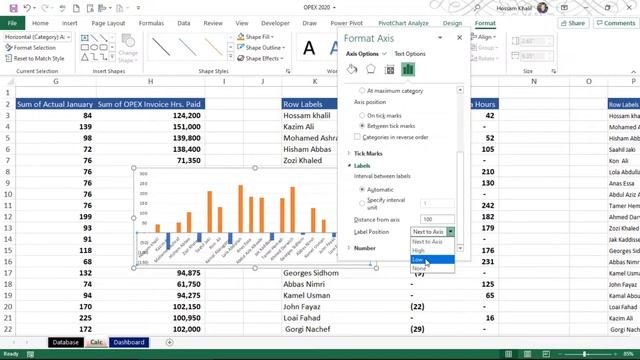Choose Next to Axis label position
This screenshot has width=640, height=360.
point(432,242)
